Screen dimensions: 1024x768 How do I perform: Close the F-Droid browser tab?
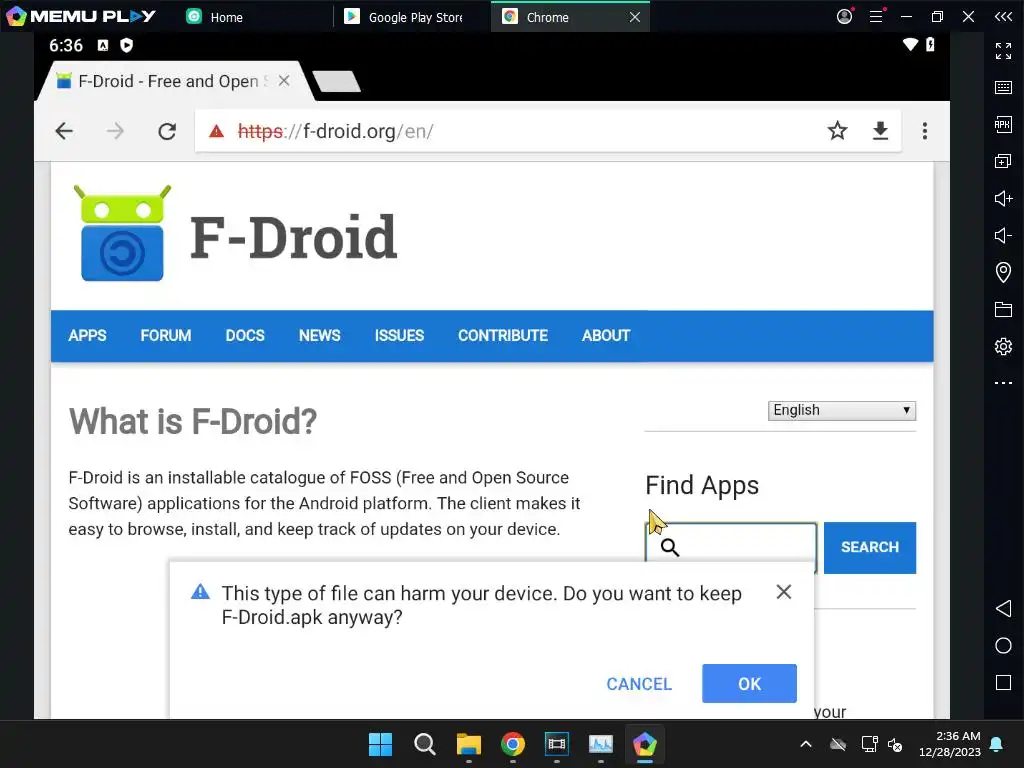point(283,81)
